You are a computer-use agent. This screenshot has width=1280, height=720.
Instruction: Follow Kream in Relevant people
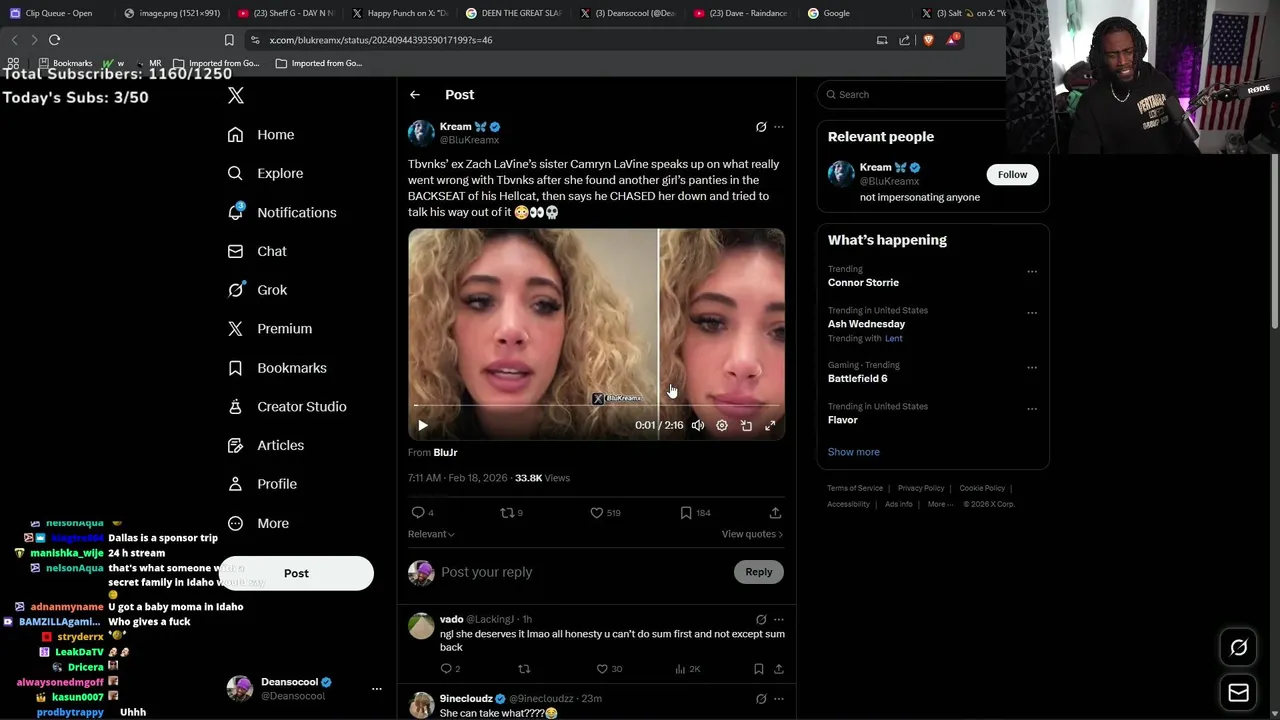[1012, 175]
